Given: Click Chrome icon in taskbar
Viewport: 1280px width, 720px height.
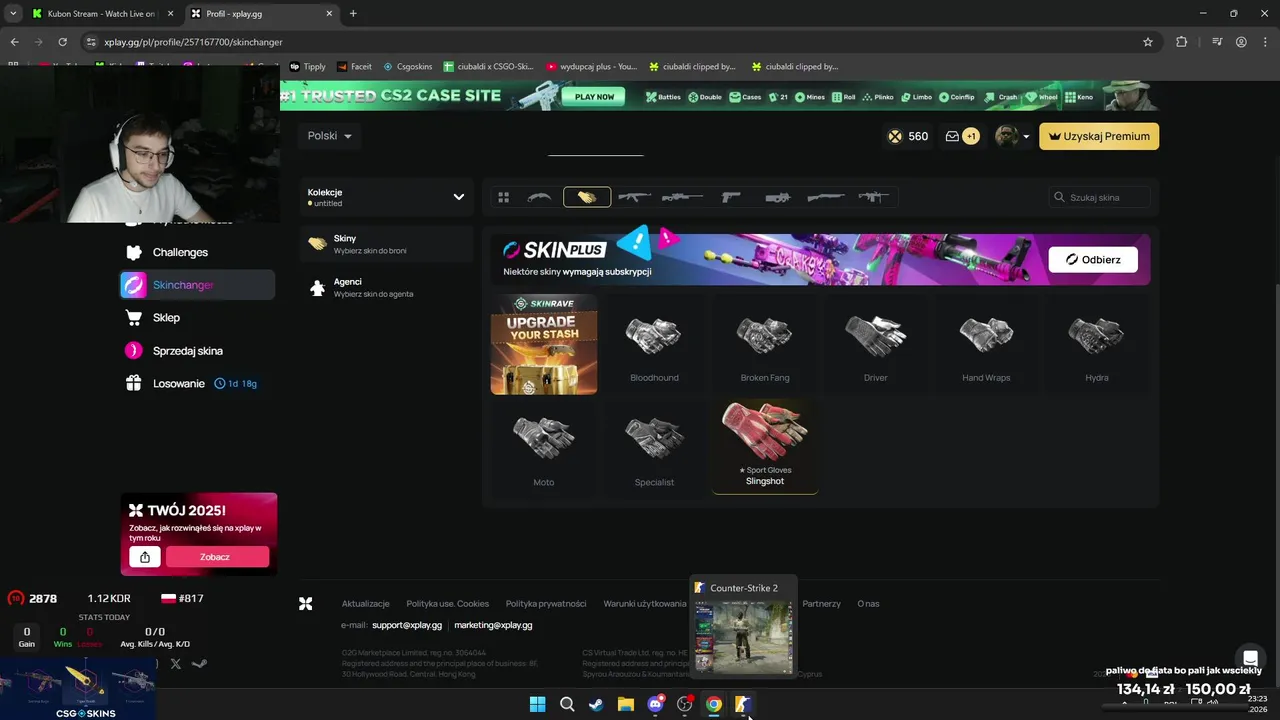Looking at the screenshot, I should coord(714,704).
